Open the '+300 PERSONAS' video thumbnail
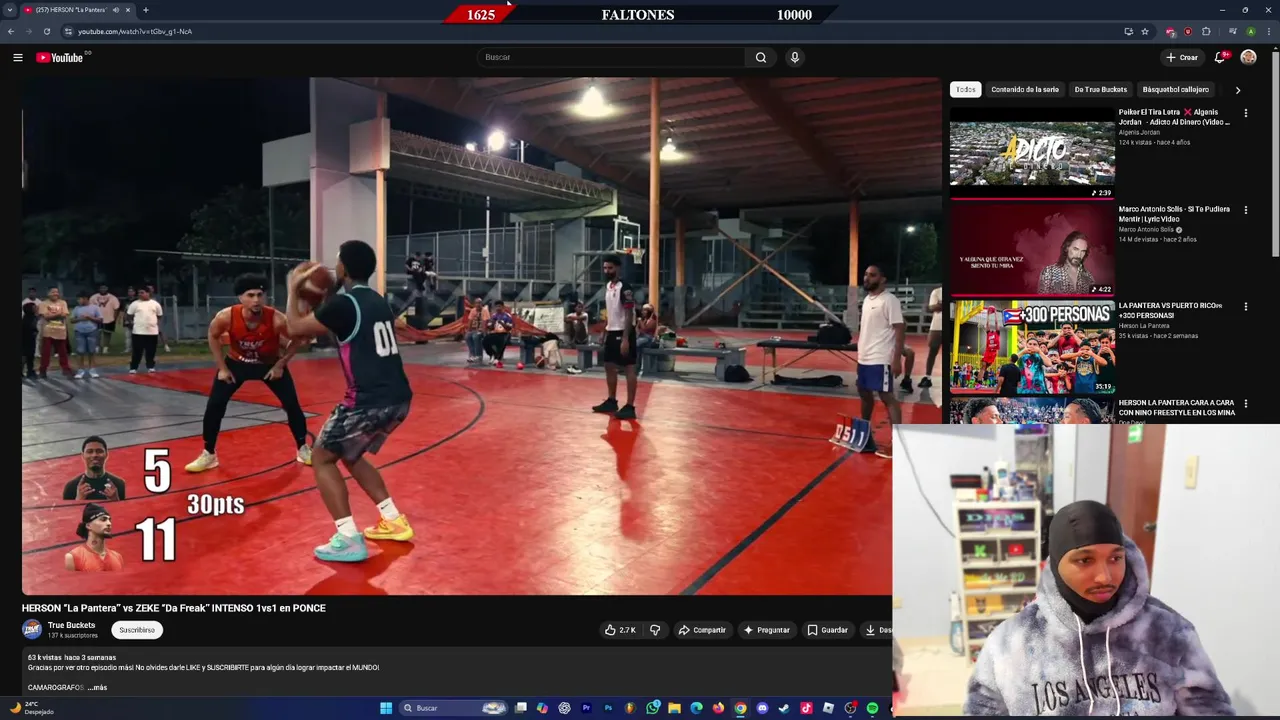The image size is (1280, 720). 1032,345
